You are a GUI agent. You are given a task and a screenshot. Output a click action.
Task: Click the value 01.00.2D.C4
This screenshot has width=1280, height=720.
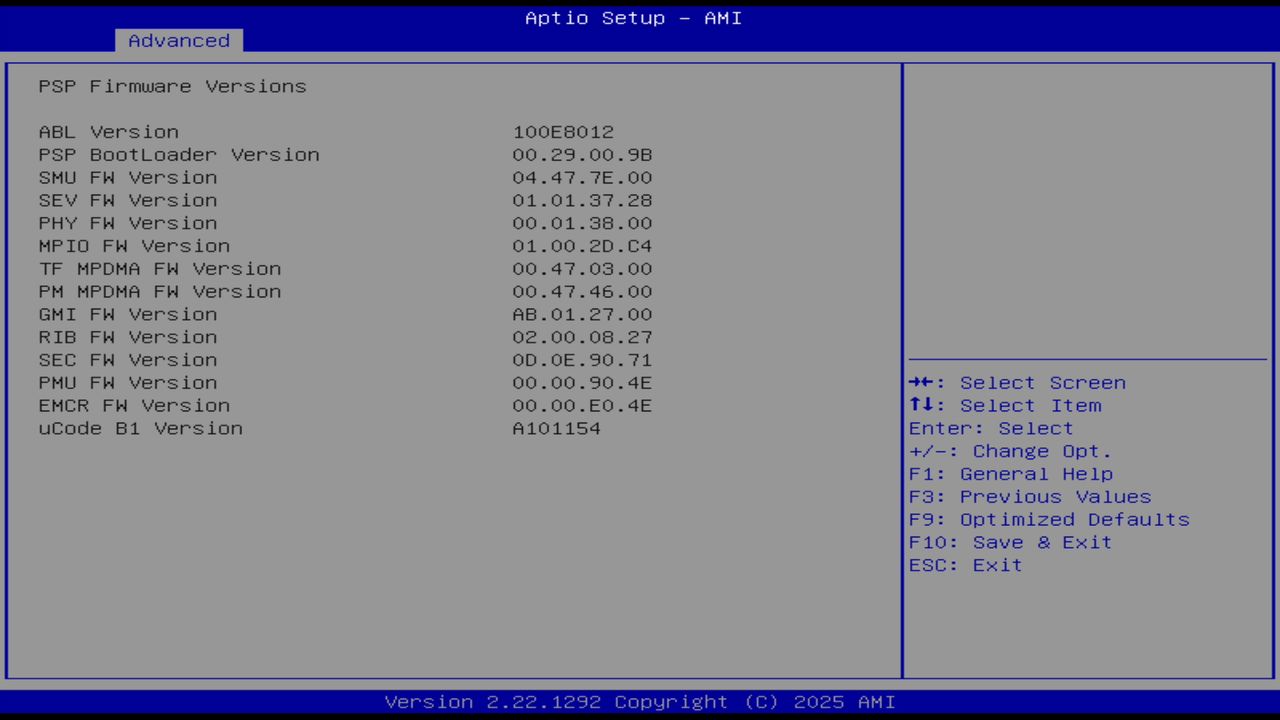pos(582,246)
